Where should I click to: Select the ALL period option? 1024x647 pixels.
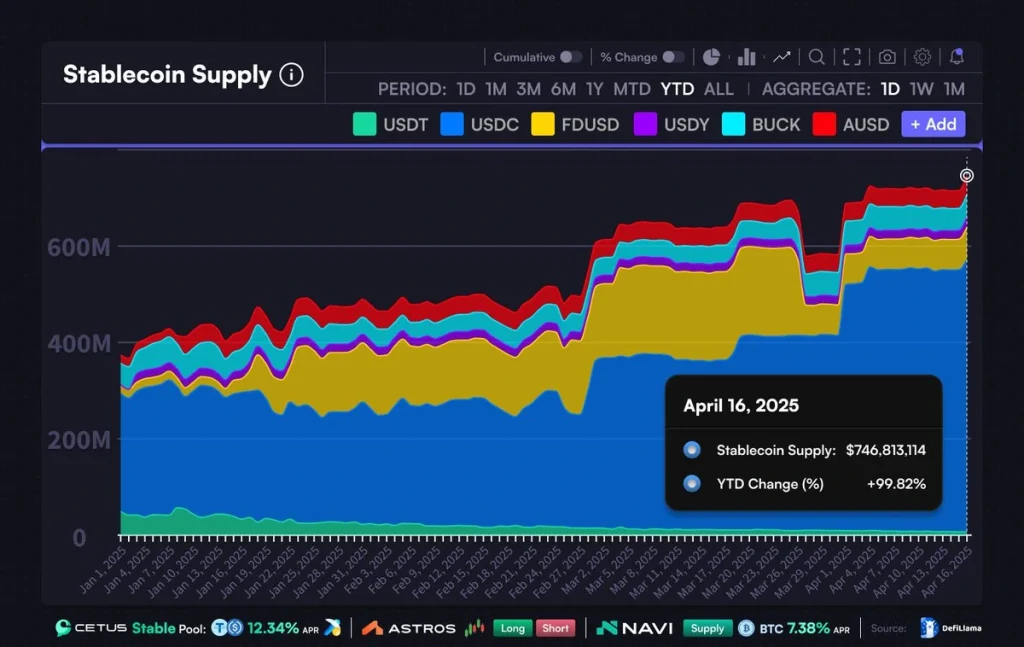coord(718,89)
